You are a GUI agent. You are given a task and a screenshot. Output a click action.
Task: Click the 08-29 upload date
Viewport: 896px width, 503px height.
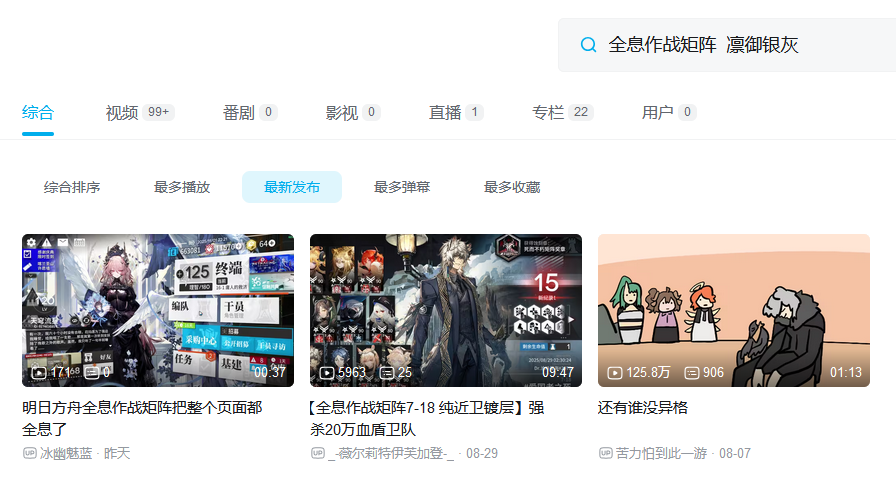coord(482,453)
